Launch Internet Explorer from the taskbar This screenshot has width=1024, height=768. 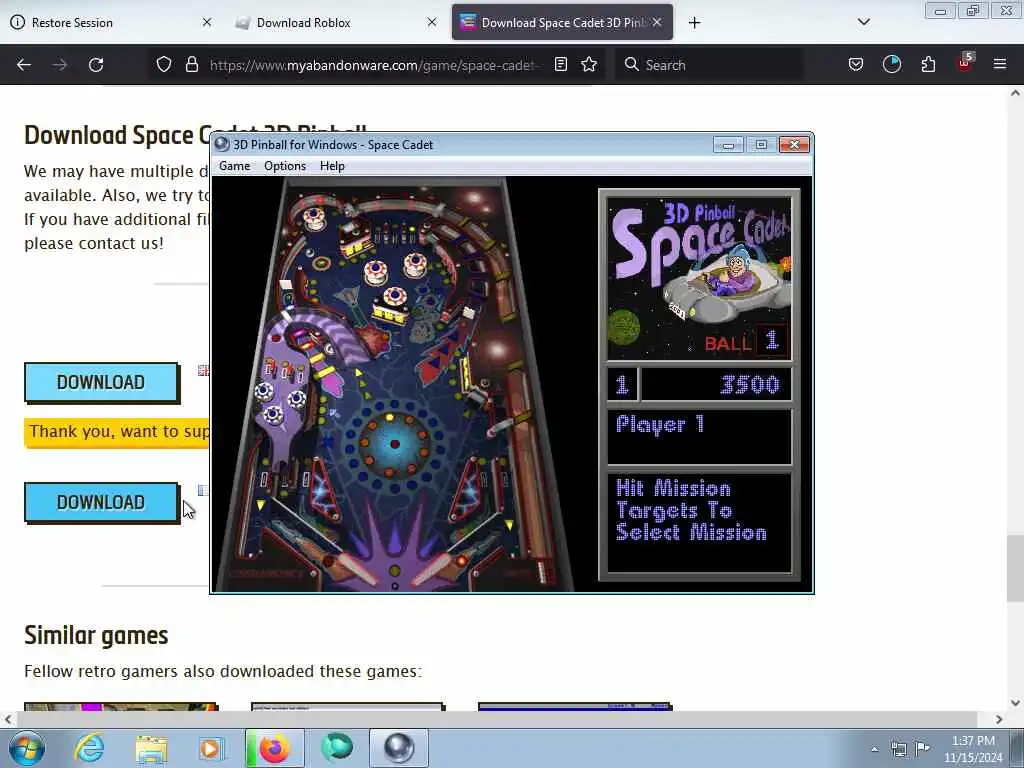89,748
